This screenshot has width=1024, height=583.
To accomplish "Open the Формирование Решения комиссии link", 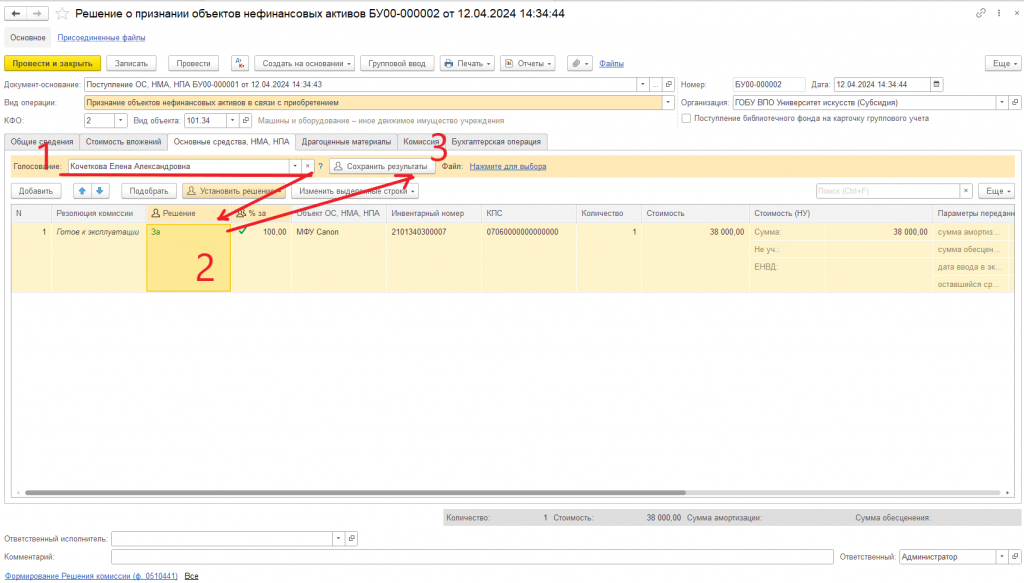I will tap(91, 576).
